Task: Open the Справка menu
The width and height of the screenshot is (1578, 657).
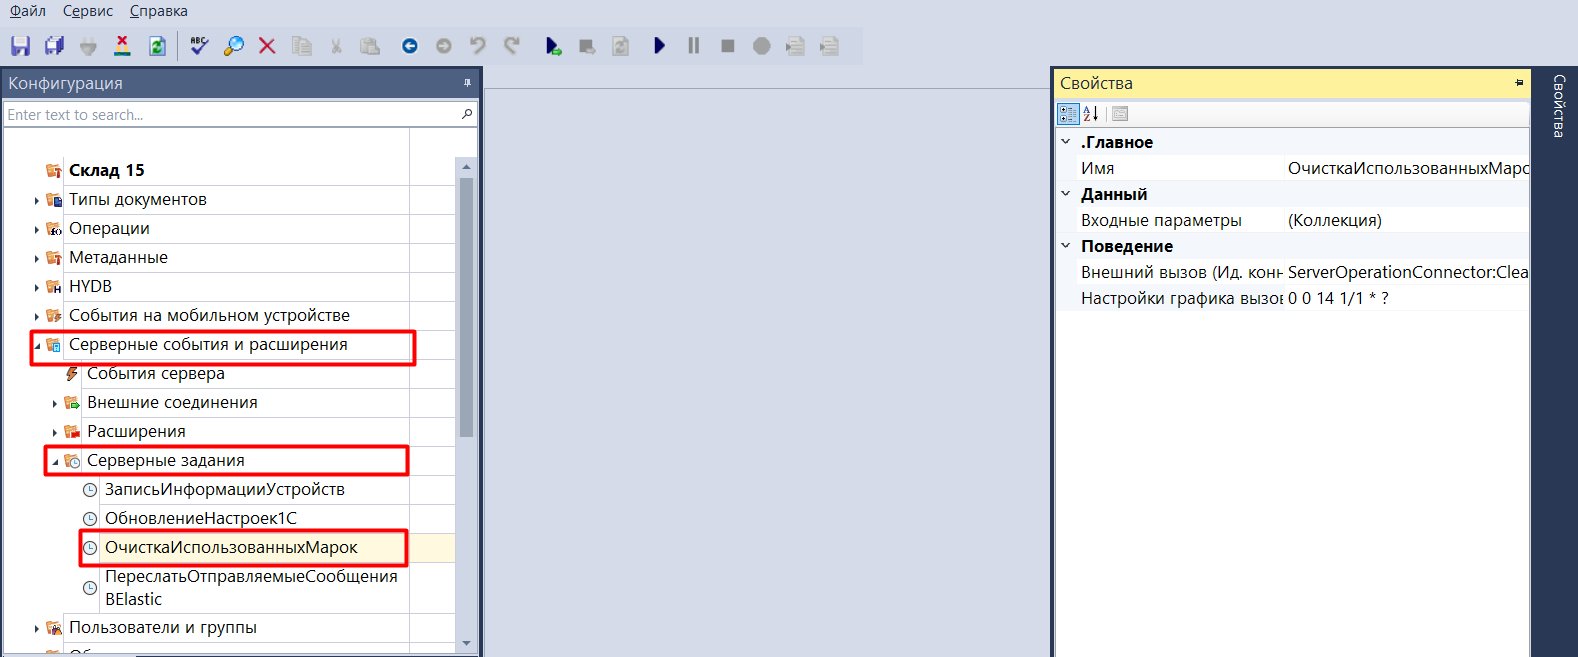Action: pos(159,11)
